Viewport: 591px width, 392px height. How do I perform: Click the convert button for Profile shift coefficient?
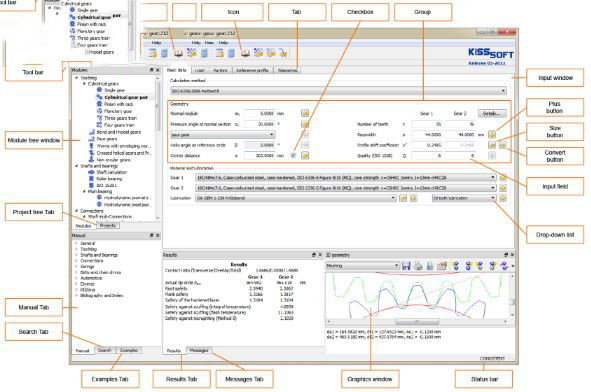502,145
